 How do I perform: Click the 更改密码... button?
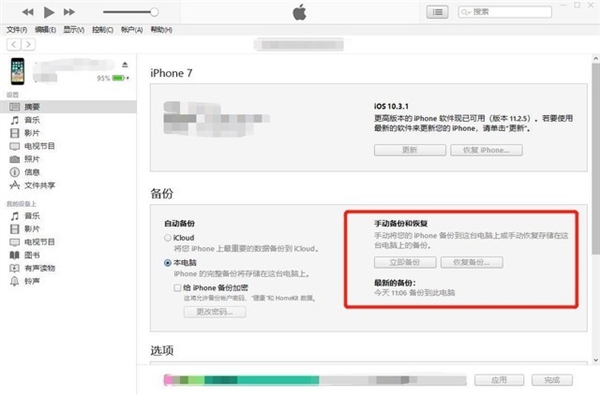point(215,312)
